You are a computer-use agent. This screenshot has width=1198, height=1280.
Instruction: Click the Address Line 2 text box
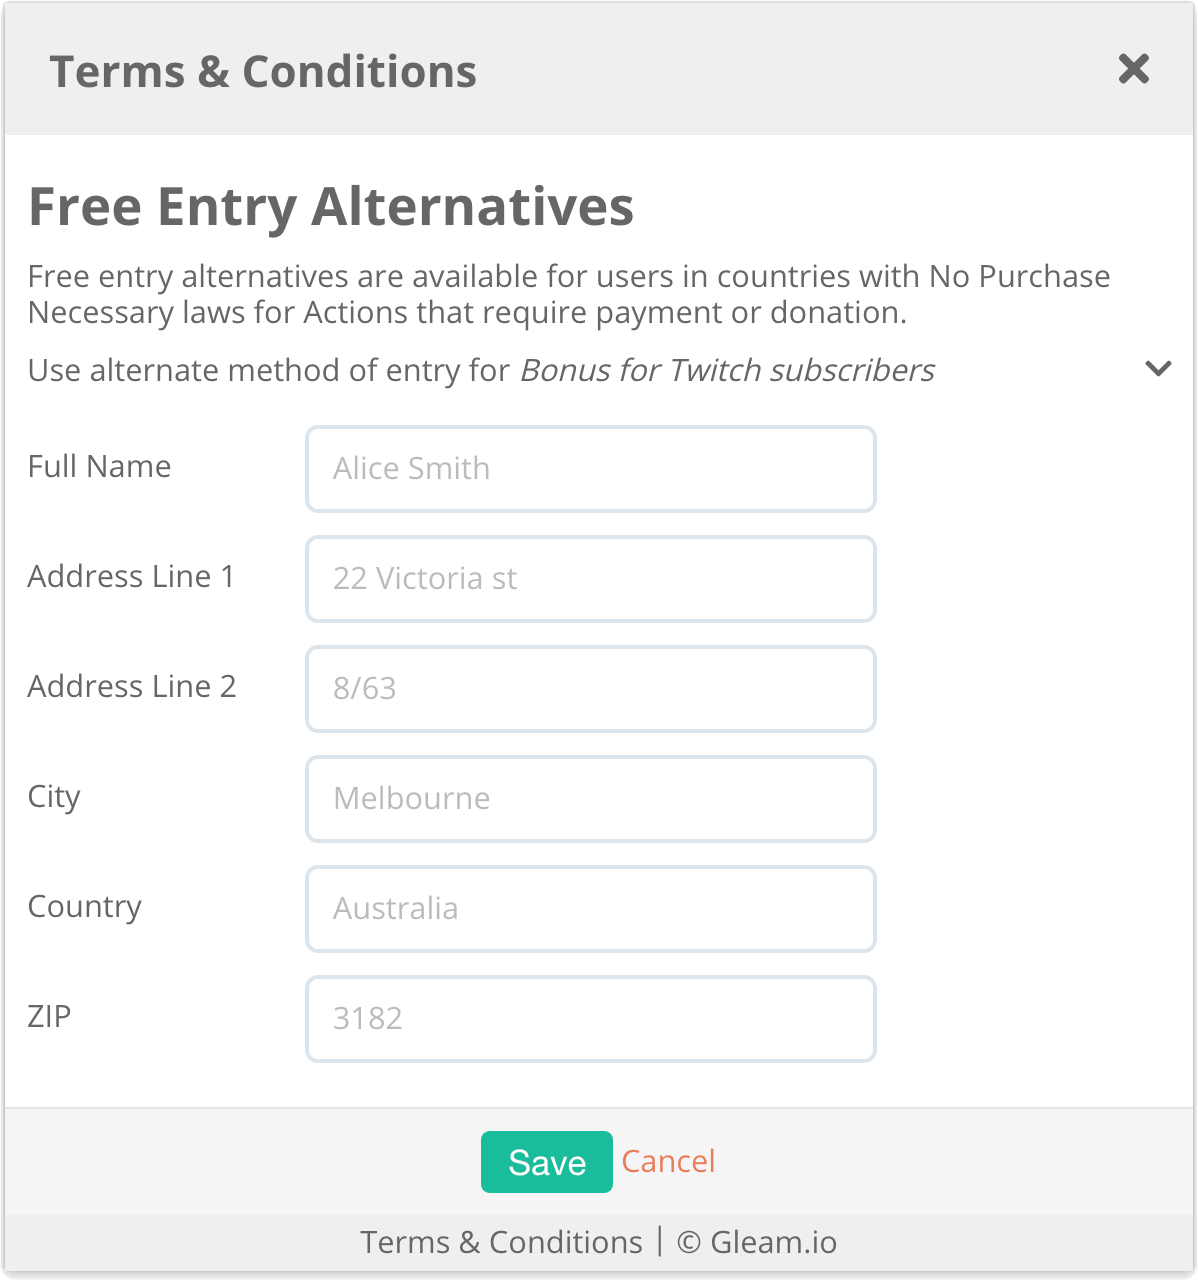590,689
